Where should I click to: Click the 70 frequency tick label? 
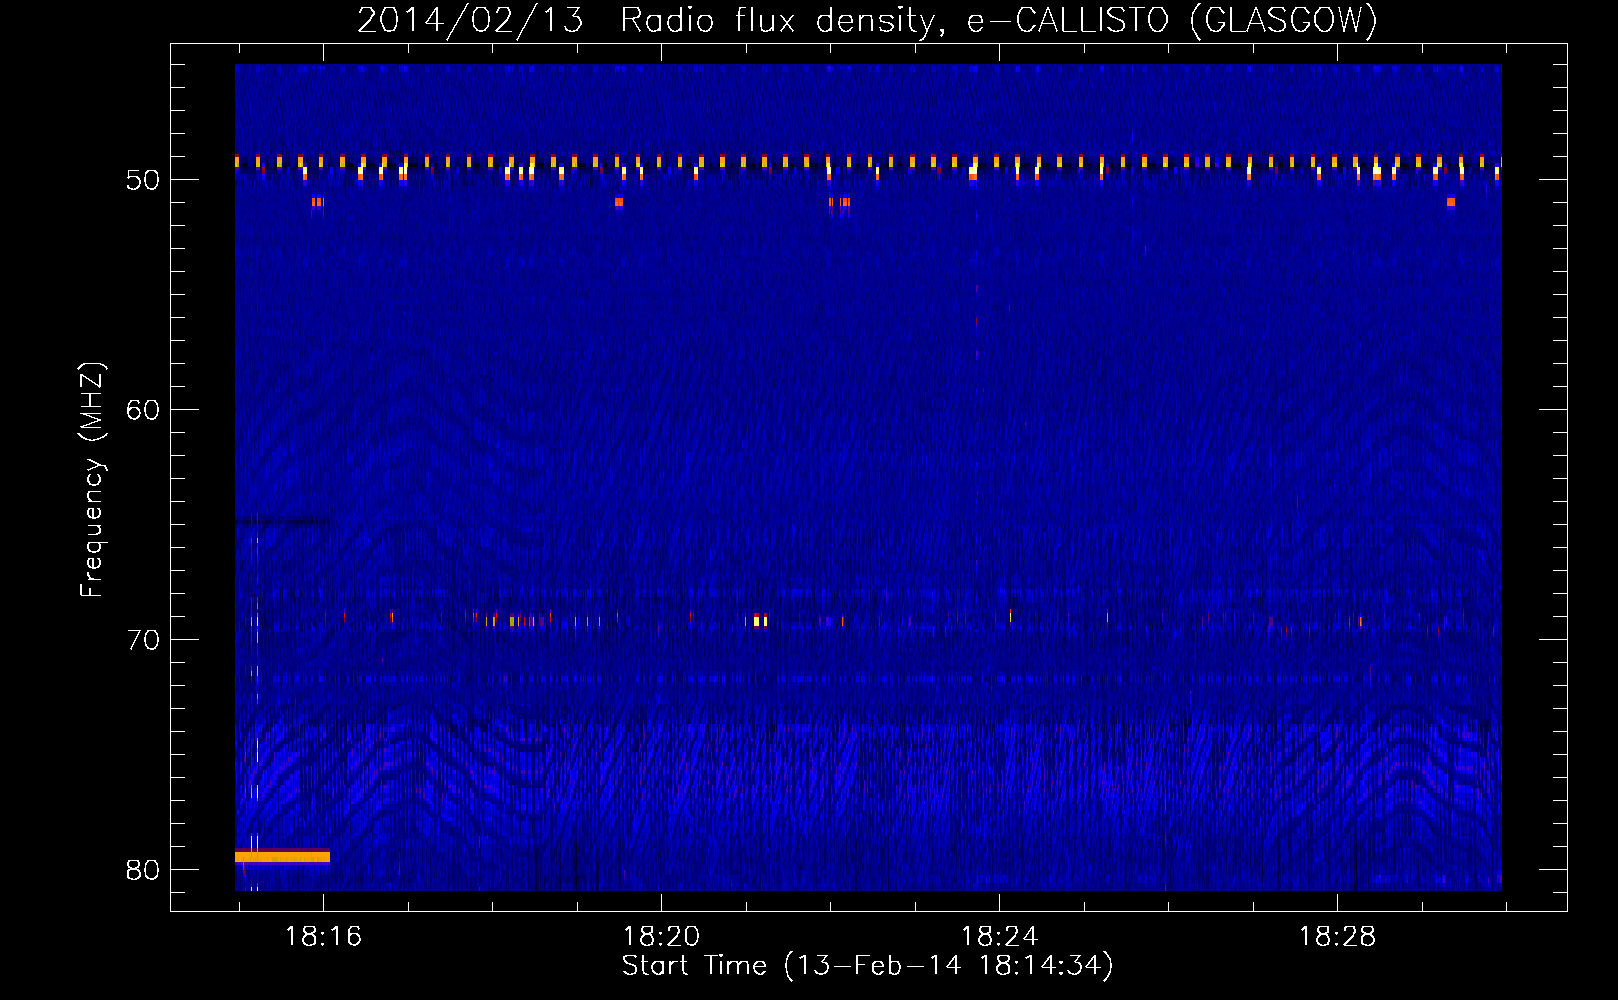[143, 641]
